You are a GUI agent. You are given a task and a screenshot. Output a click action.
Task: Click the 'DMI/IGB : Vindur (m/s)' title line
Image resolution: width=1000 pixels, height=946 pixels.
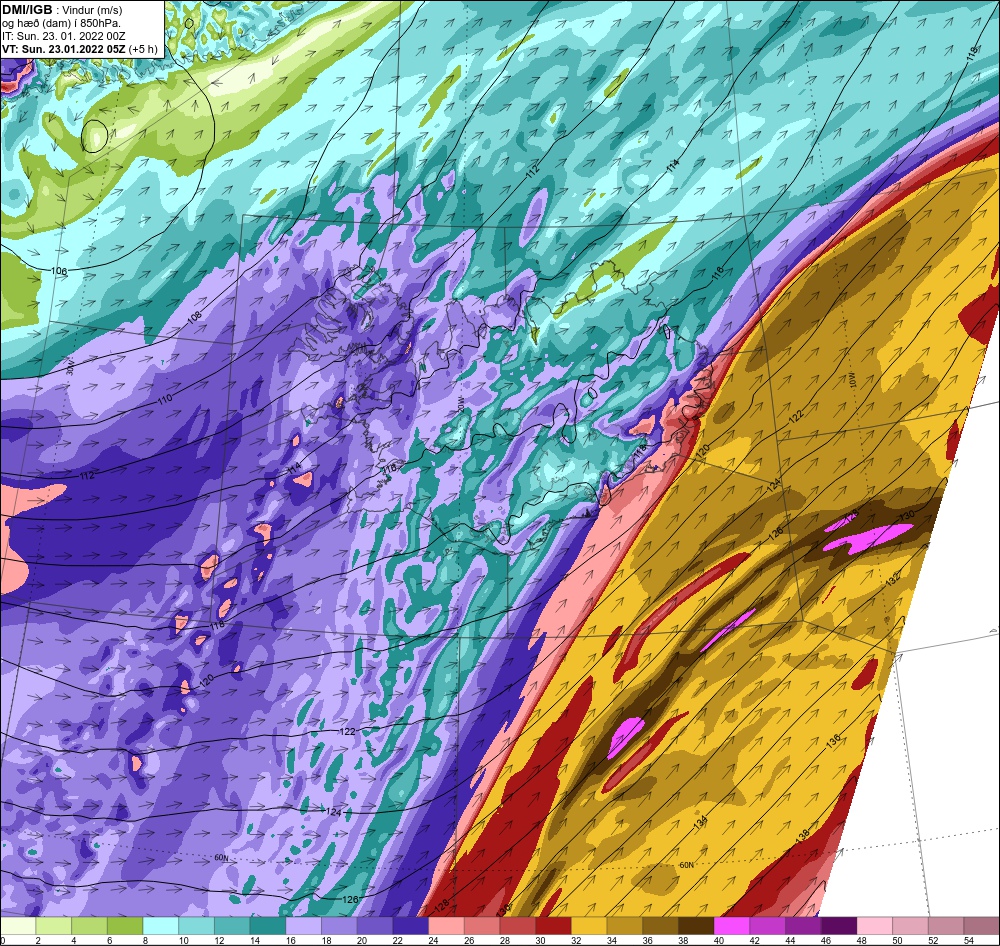point(62,10)
